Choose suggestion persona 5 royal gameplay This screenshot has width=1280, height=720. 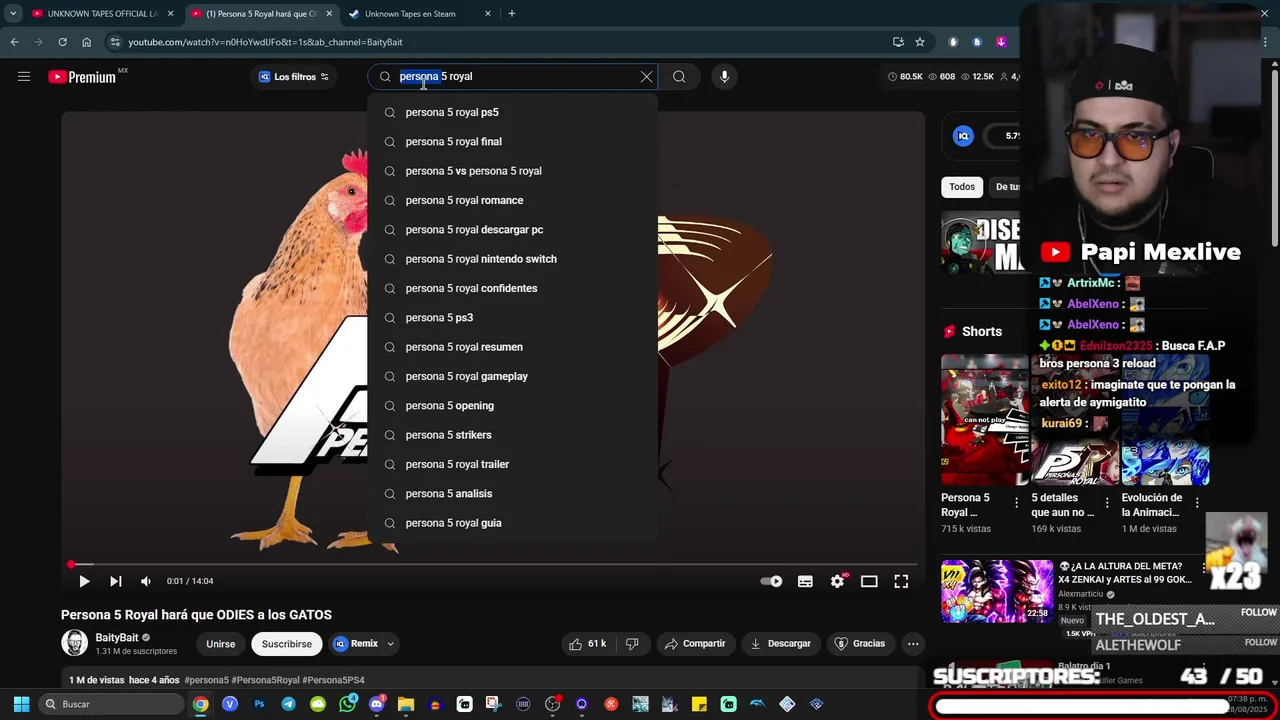pyautogui.click(x=513, y=376)
